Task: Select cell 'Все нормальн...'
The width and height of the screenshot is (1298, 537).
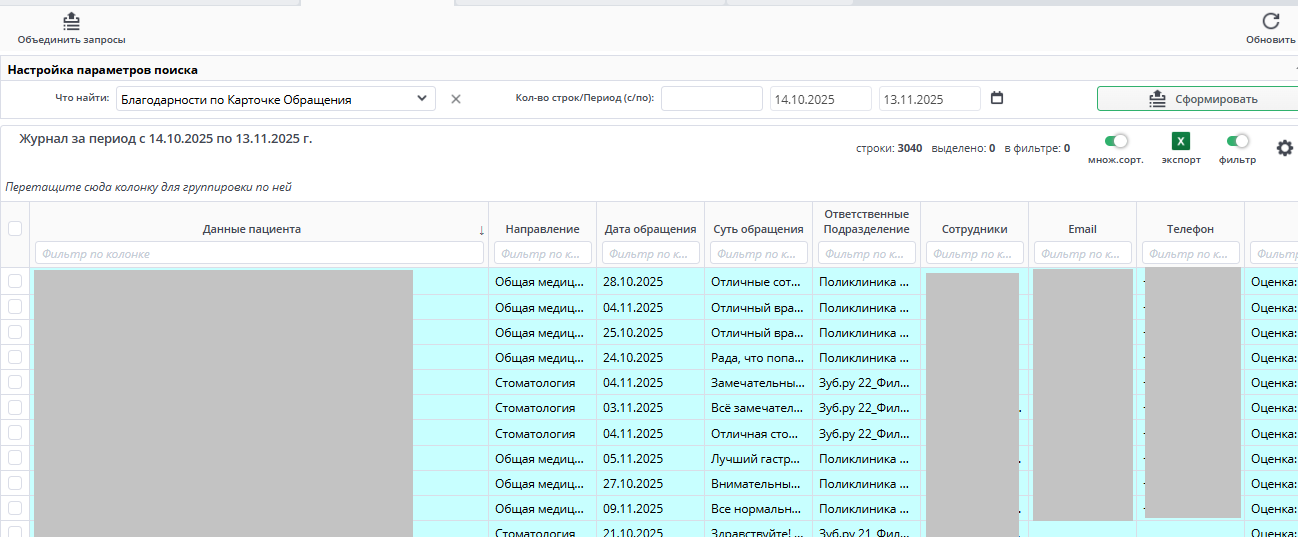Action: click(758, 508)
